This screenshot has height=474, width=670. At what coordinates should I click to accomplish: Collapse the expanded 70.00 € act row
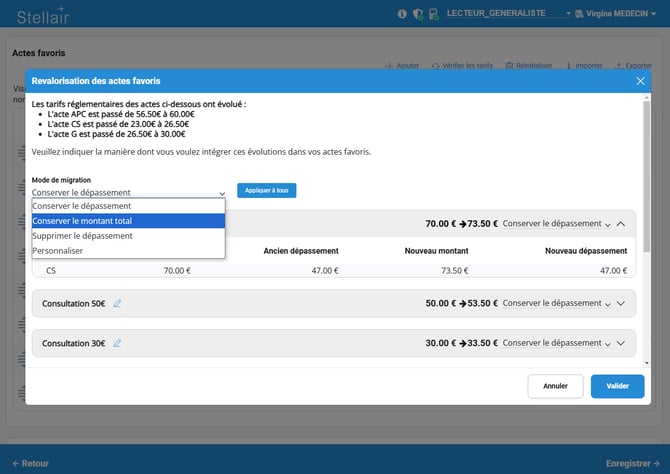[x=621, y=224]
